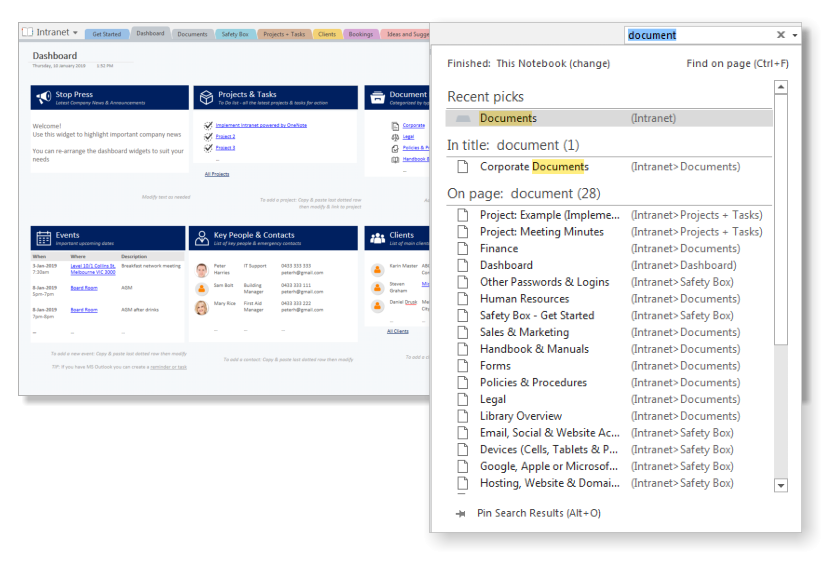The width and height of the screenshot is (838, 568).
Task: Open the Level 10/1 Collins St location link
Action: (x=93, y=269)
